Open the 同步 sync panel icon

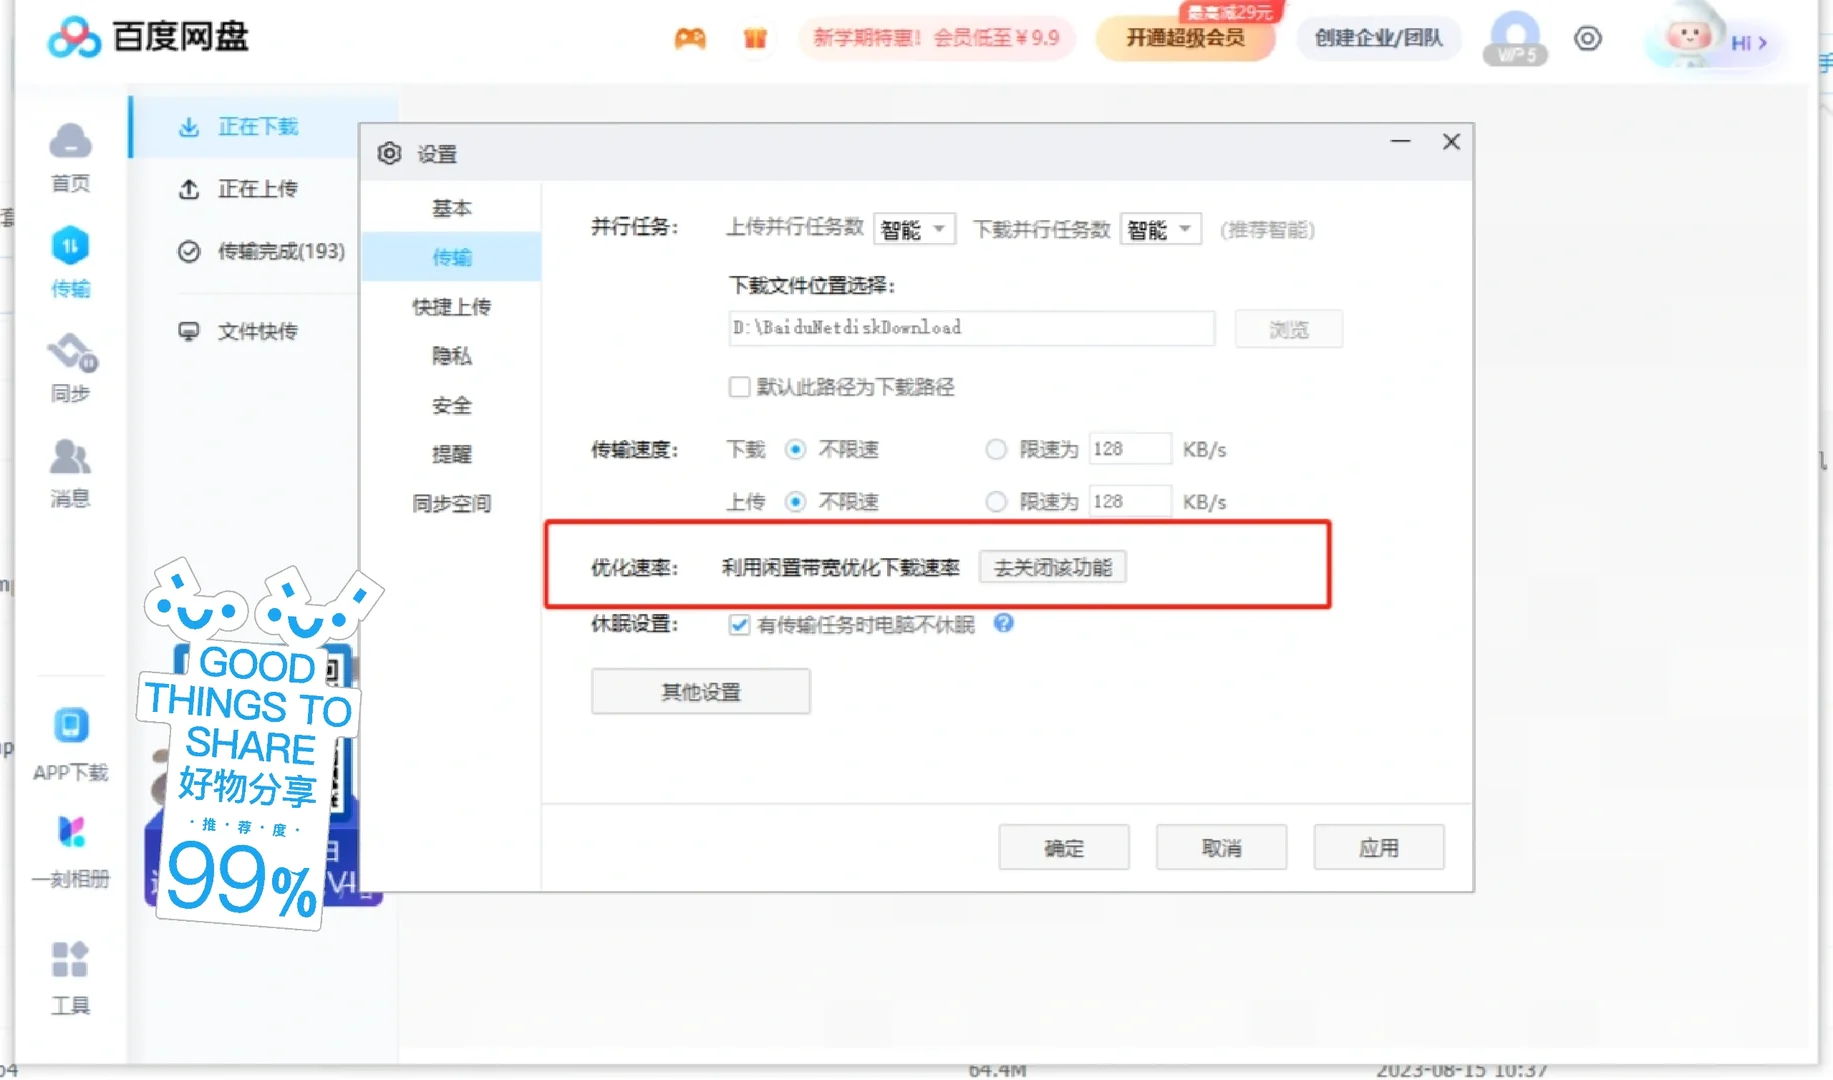pos(70,365)
